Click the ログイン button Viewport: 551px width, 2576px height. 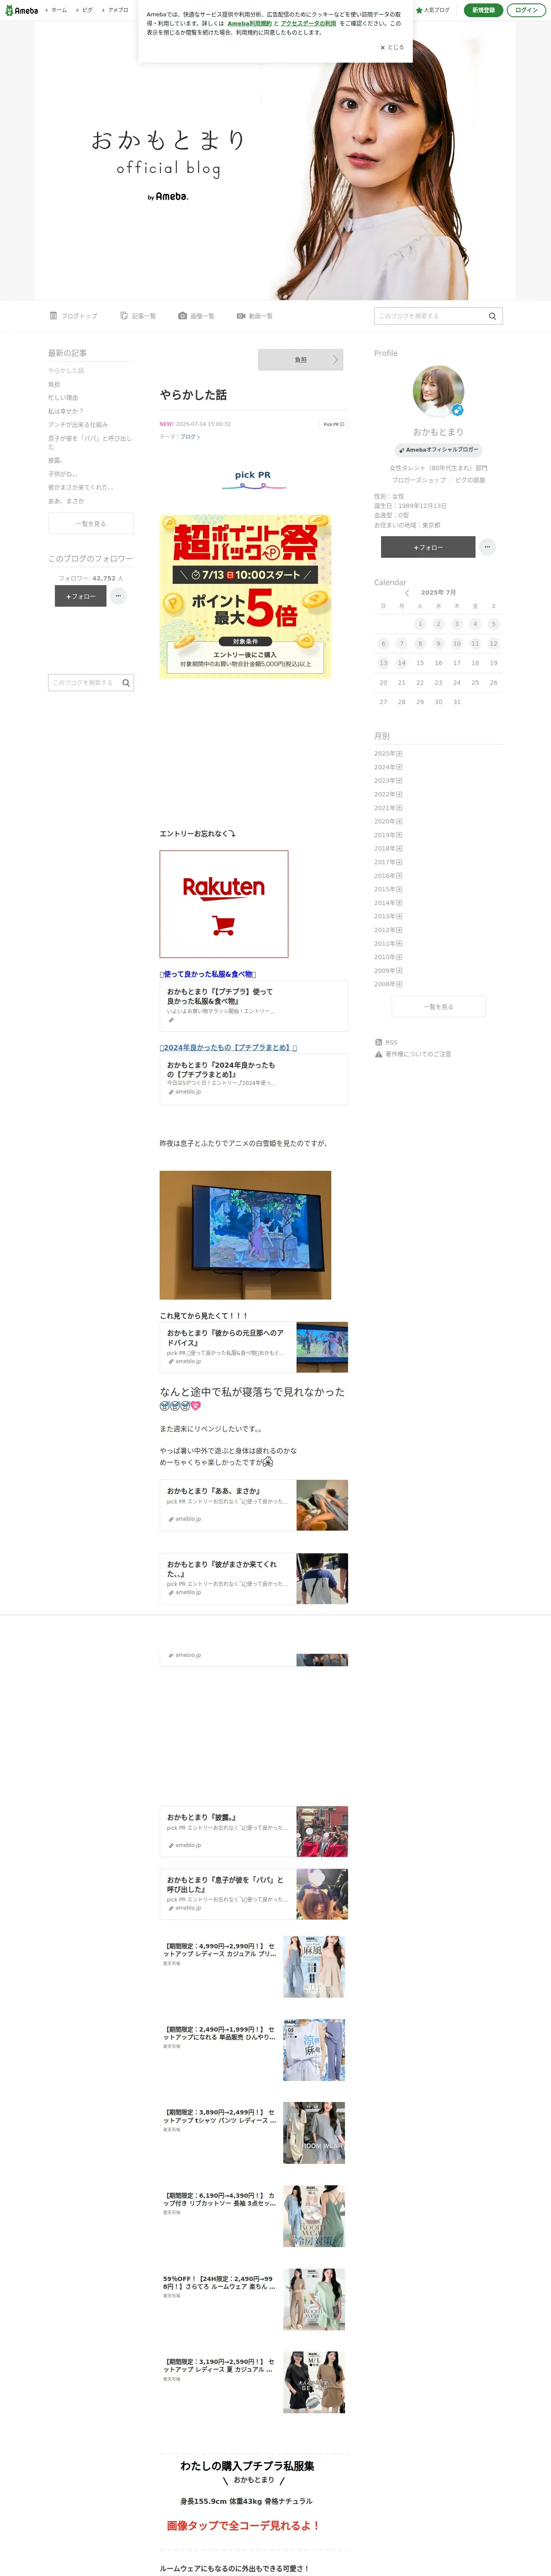(526, 10)
